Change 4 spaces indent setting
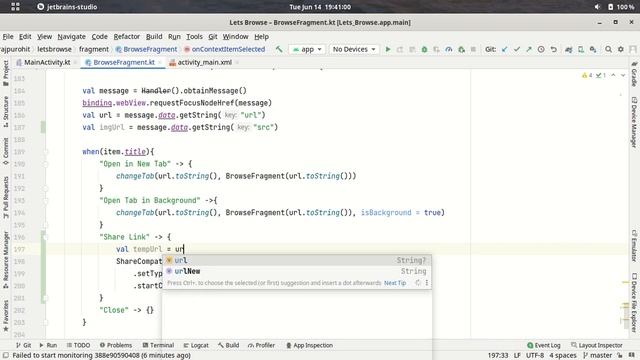This screenshot has width=640, height=360. (x=562, y=356)
